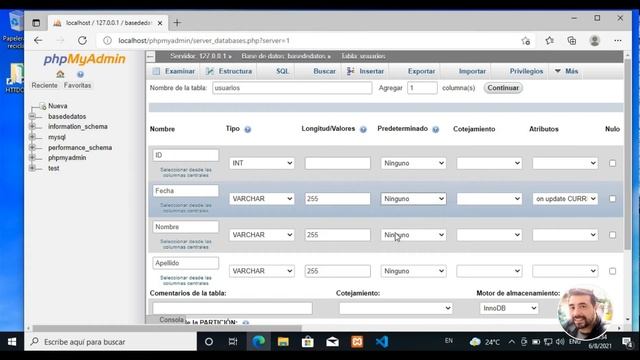Click the Longitud/Valores help icon
This screenshot has width=640, height=360.
[363, 129]
